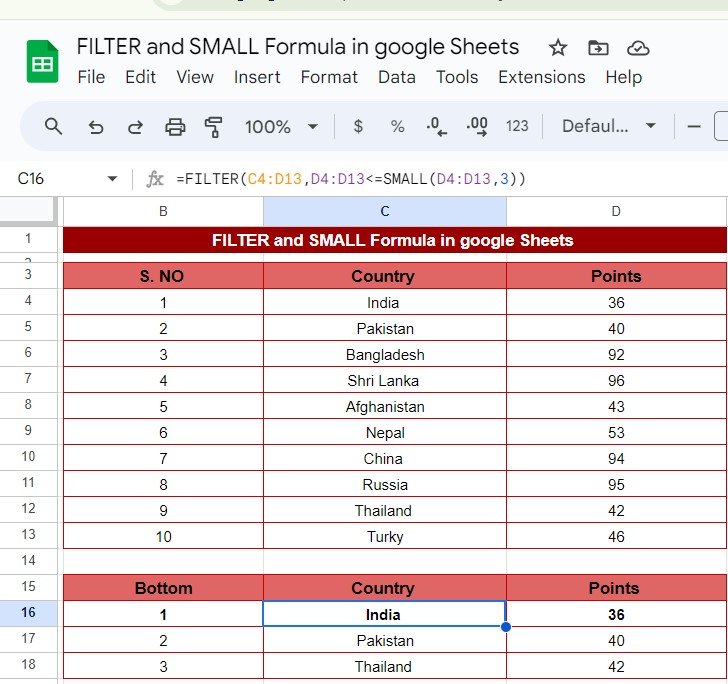Select column D header
The image size is (728, 684).
pos(616,211)
